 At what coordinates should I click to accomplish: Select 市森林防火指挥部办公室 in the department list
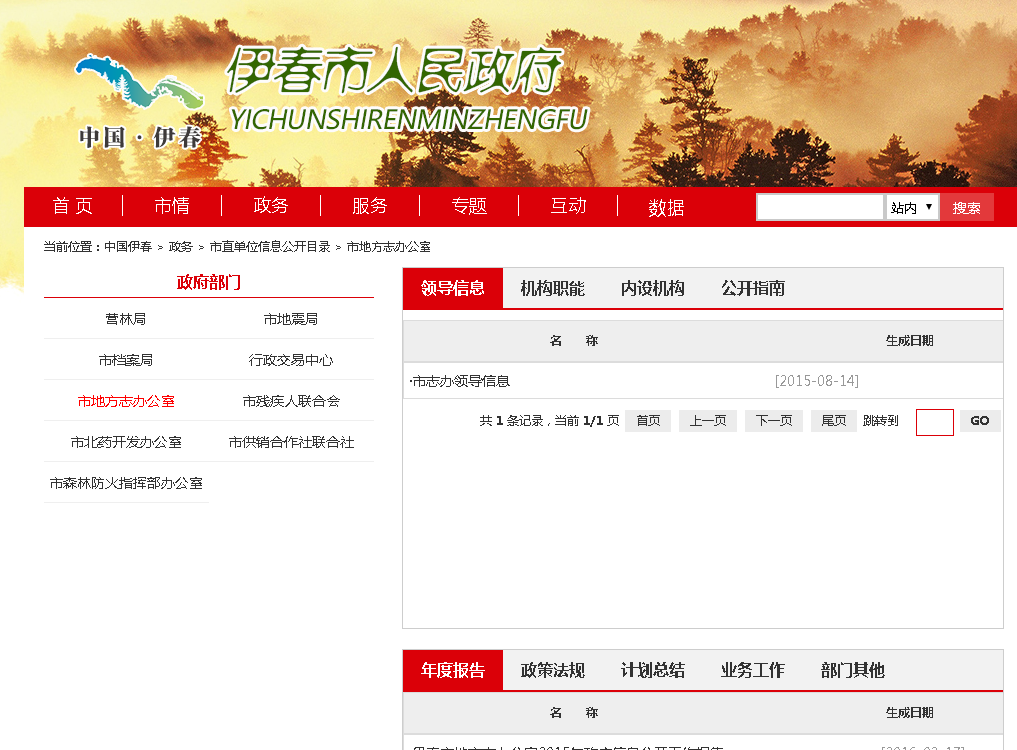126,483
